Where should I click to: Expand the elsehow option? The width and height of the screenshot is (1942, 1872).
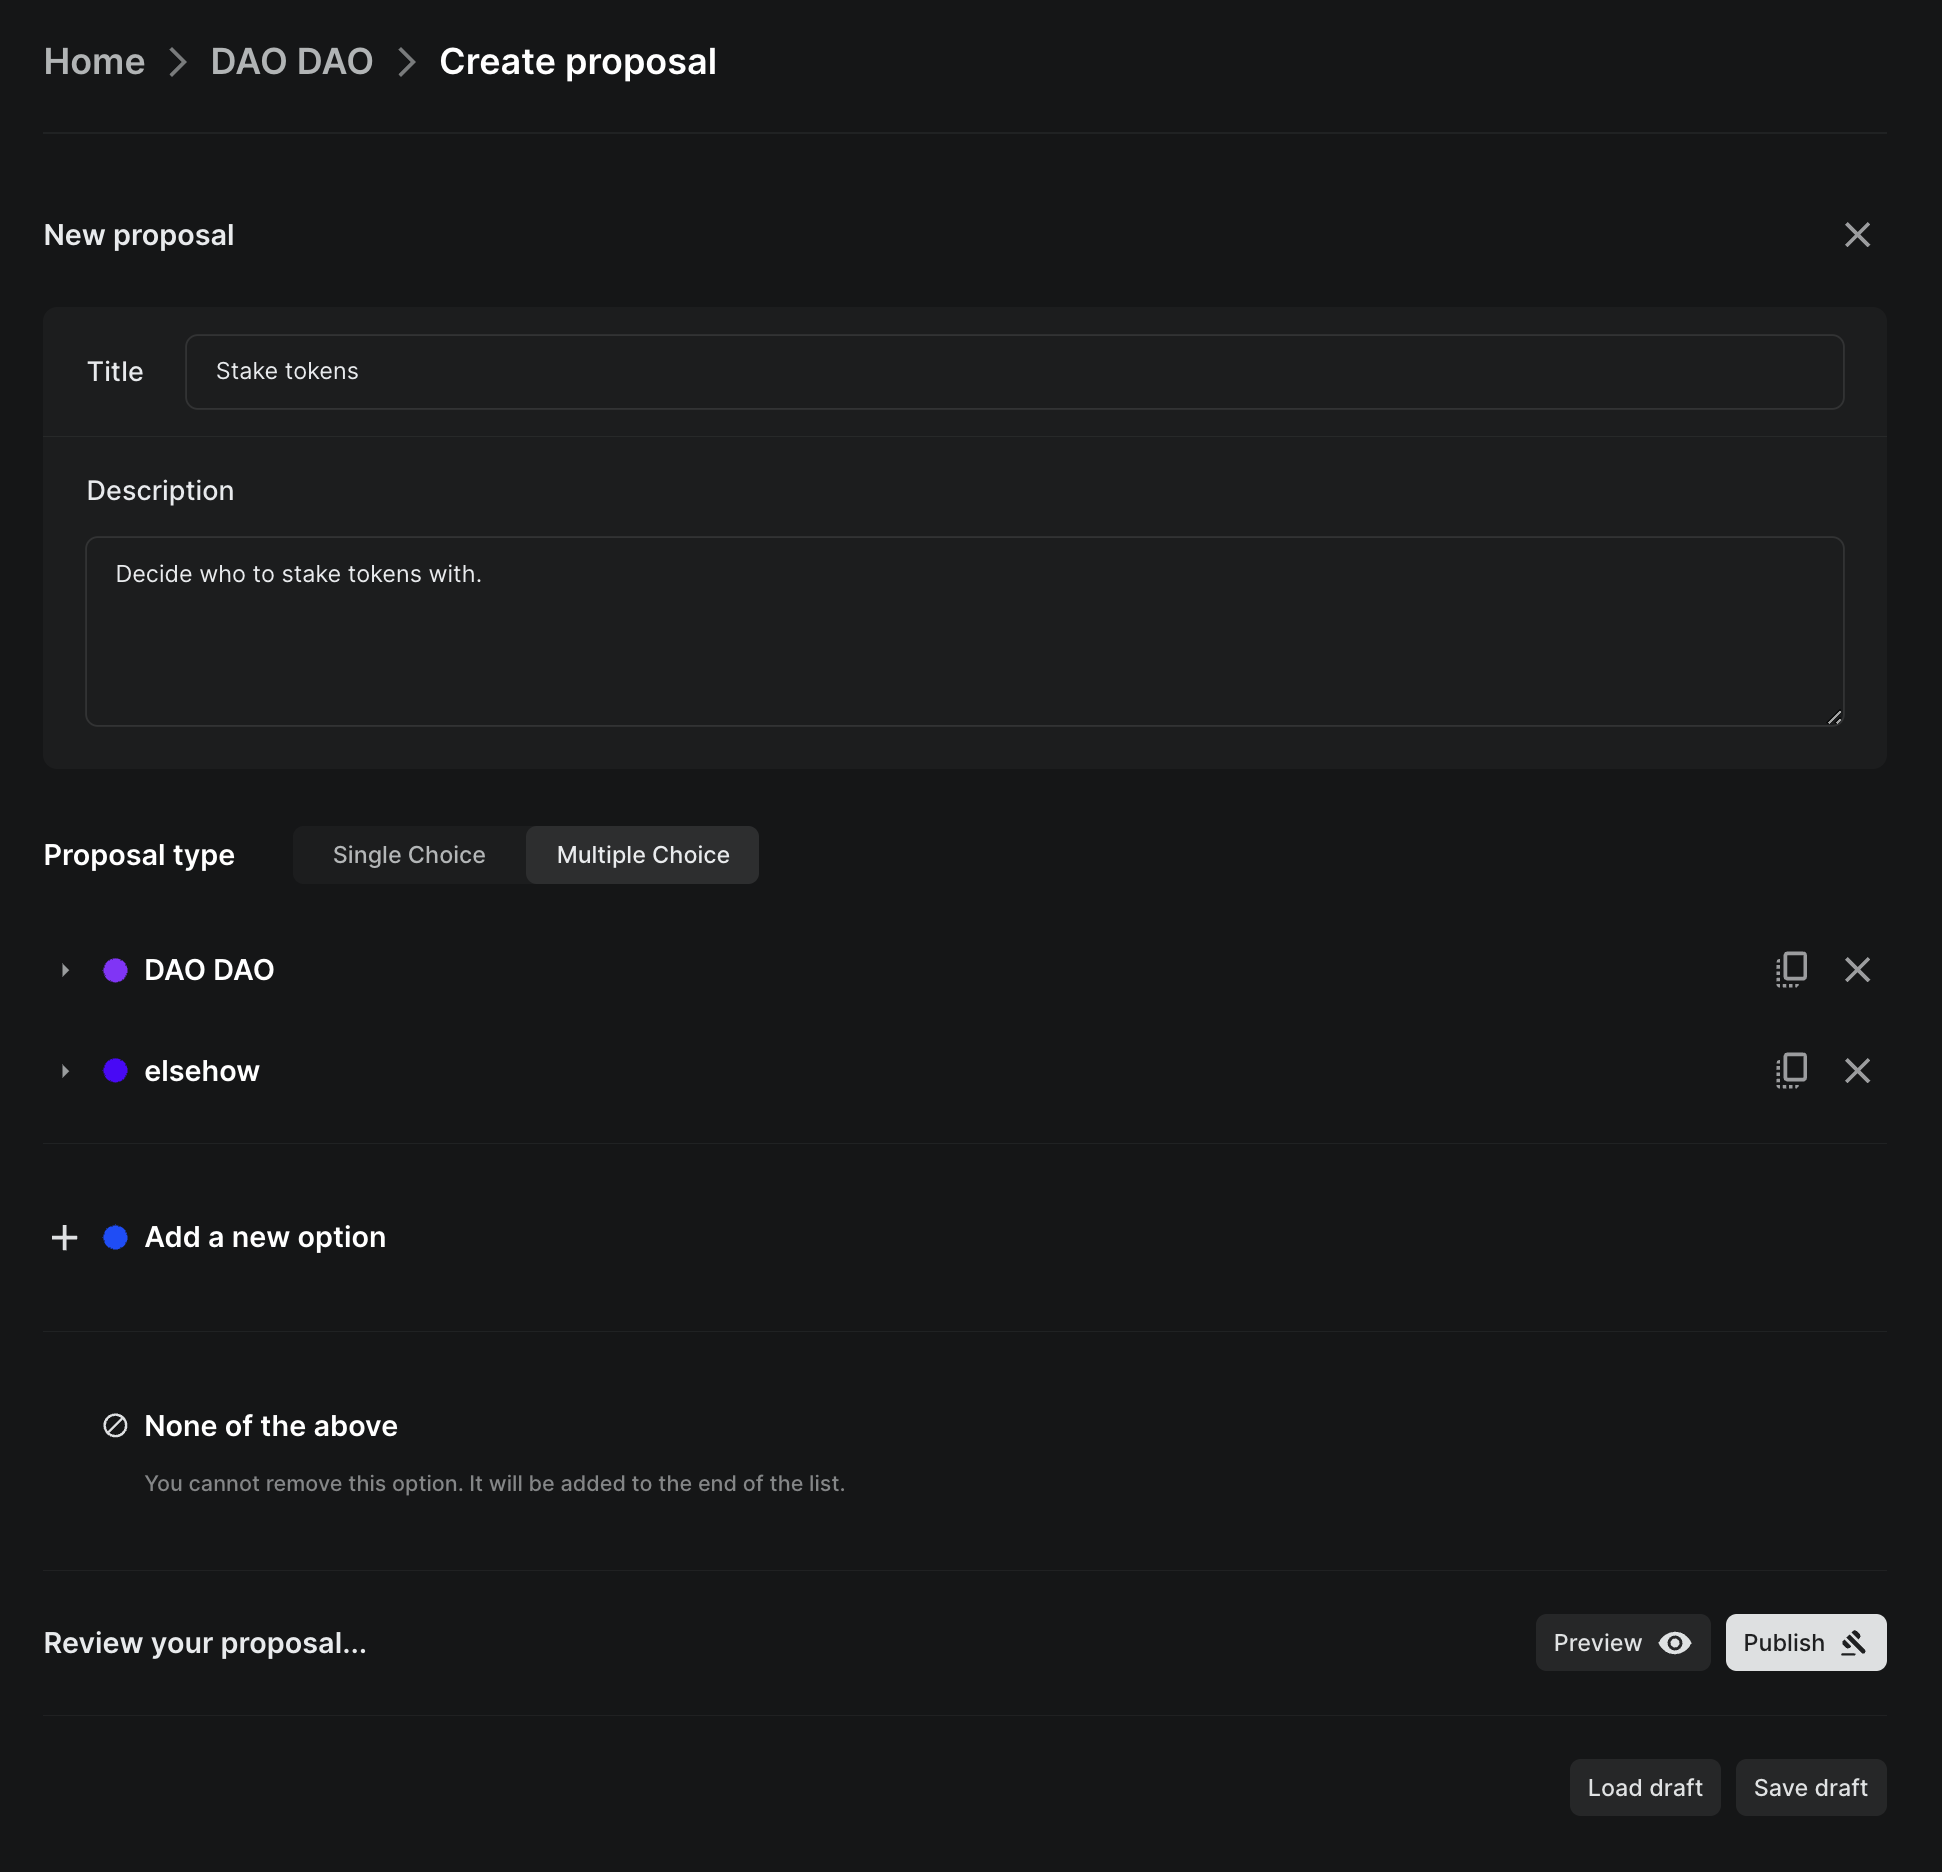[x=65, y=1071]
